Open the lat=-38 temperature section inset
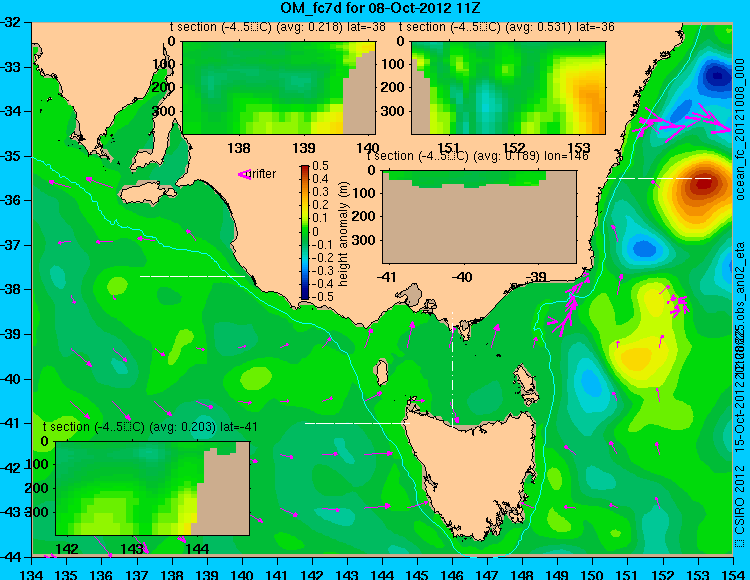 [x=279, y=88]
